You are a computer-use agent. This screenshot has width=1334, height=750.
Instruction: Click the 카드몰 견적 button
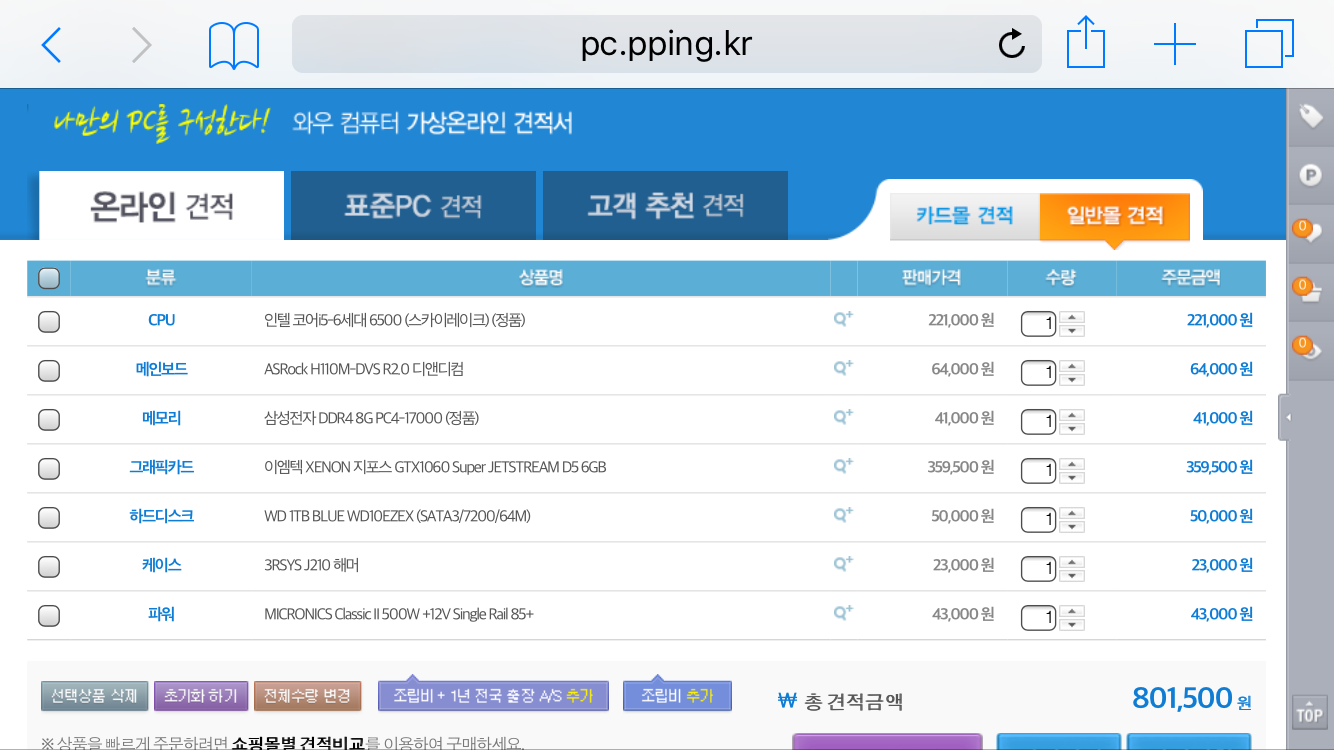click(964, 216)
